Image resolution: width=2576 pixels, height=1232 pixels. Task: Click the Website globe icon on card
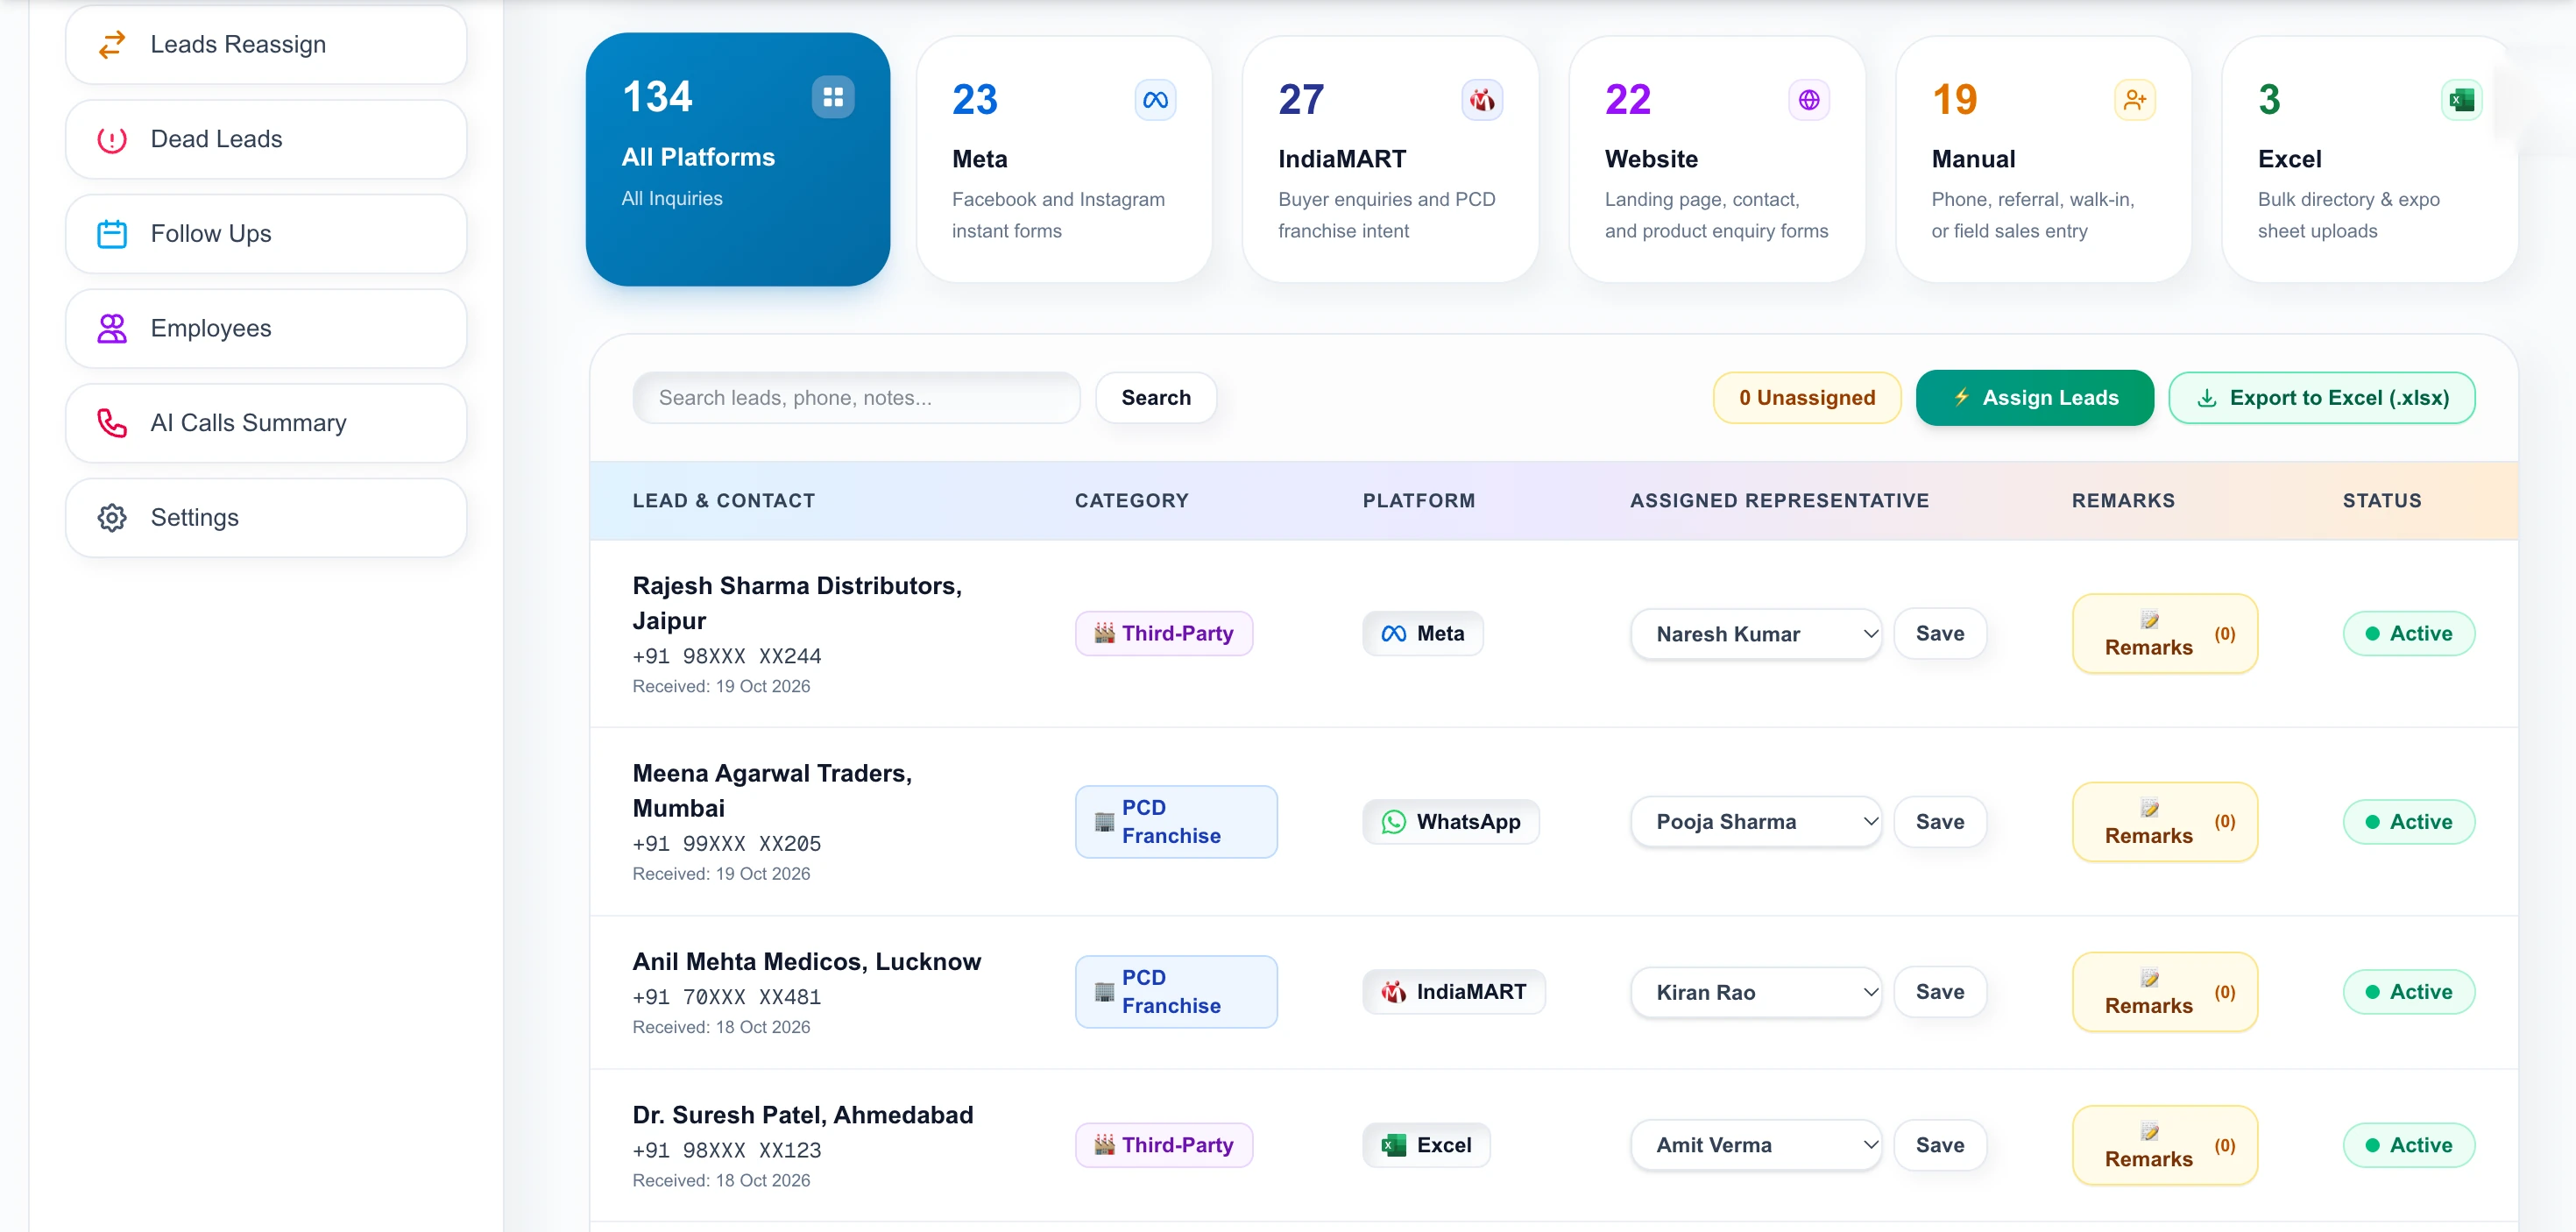[1809, 100]
